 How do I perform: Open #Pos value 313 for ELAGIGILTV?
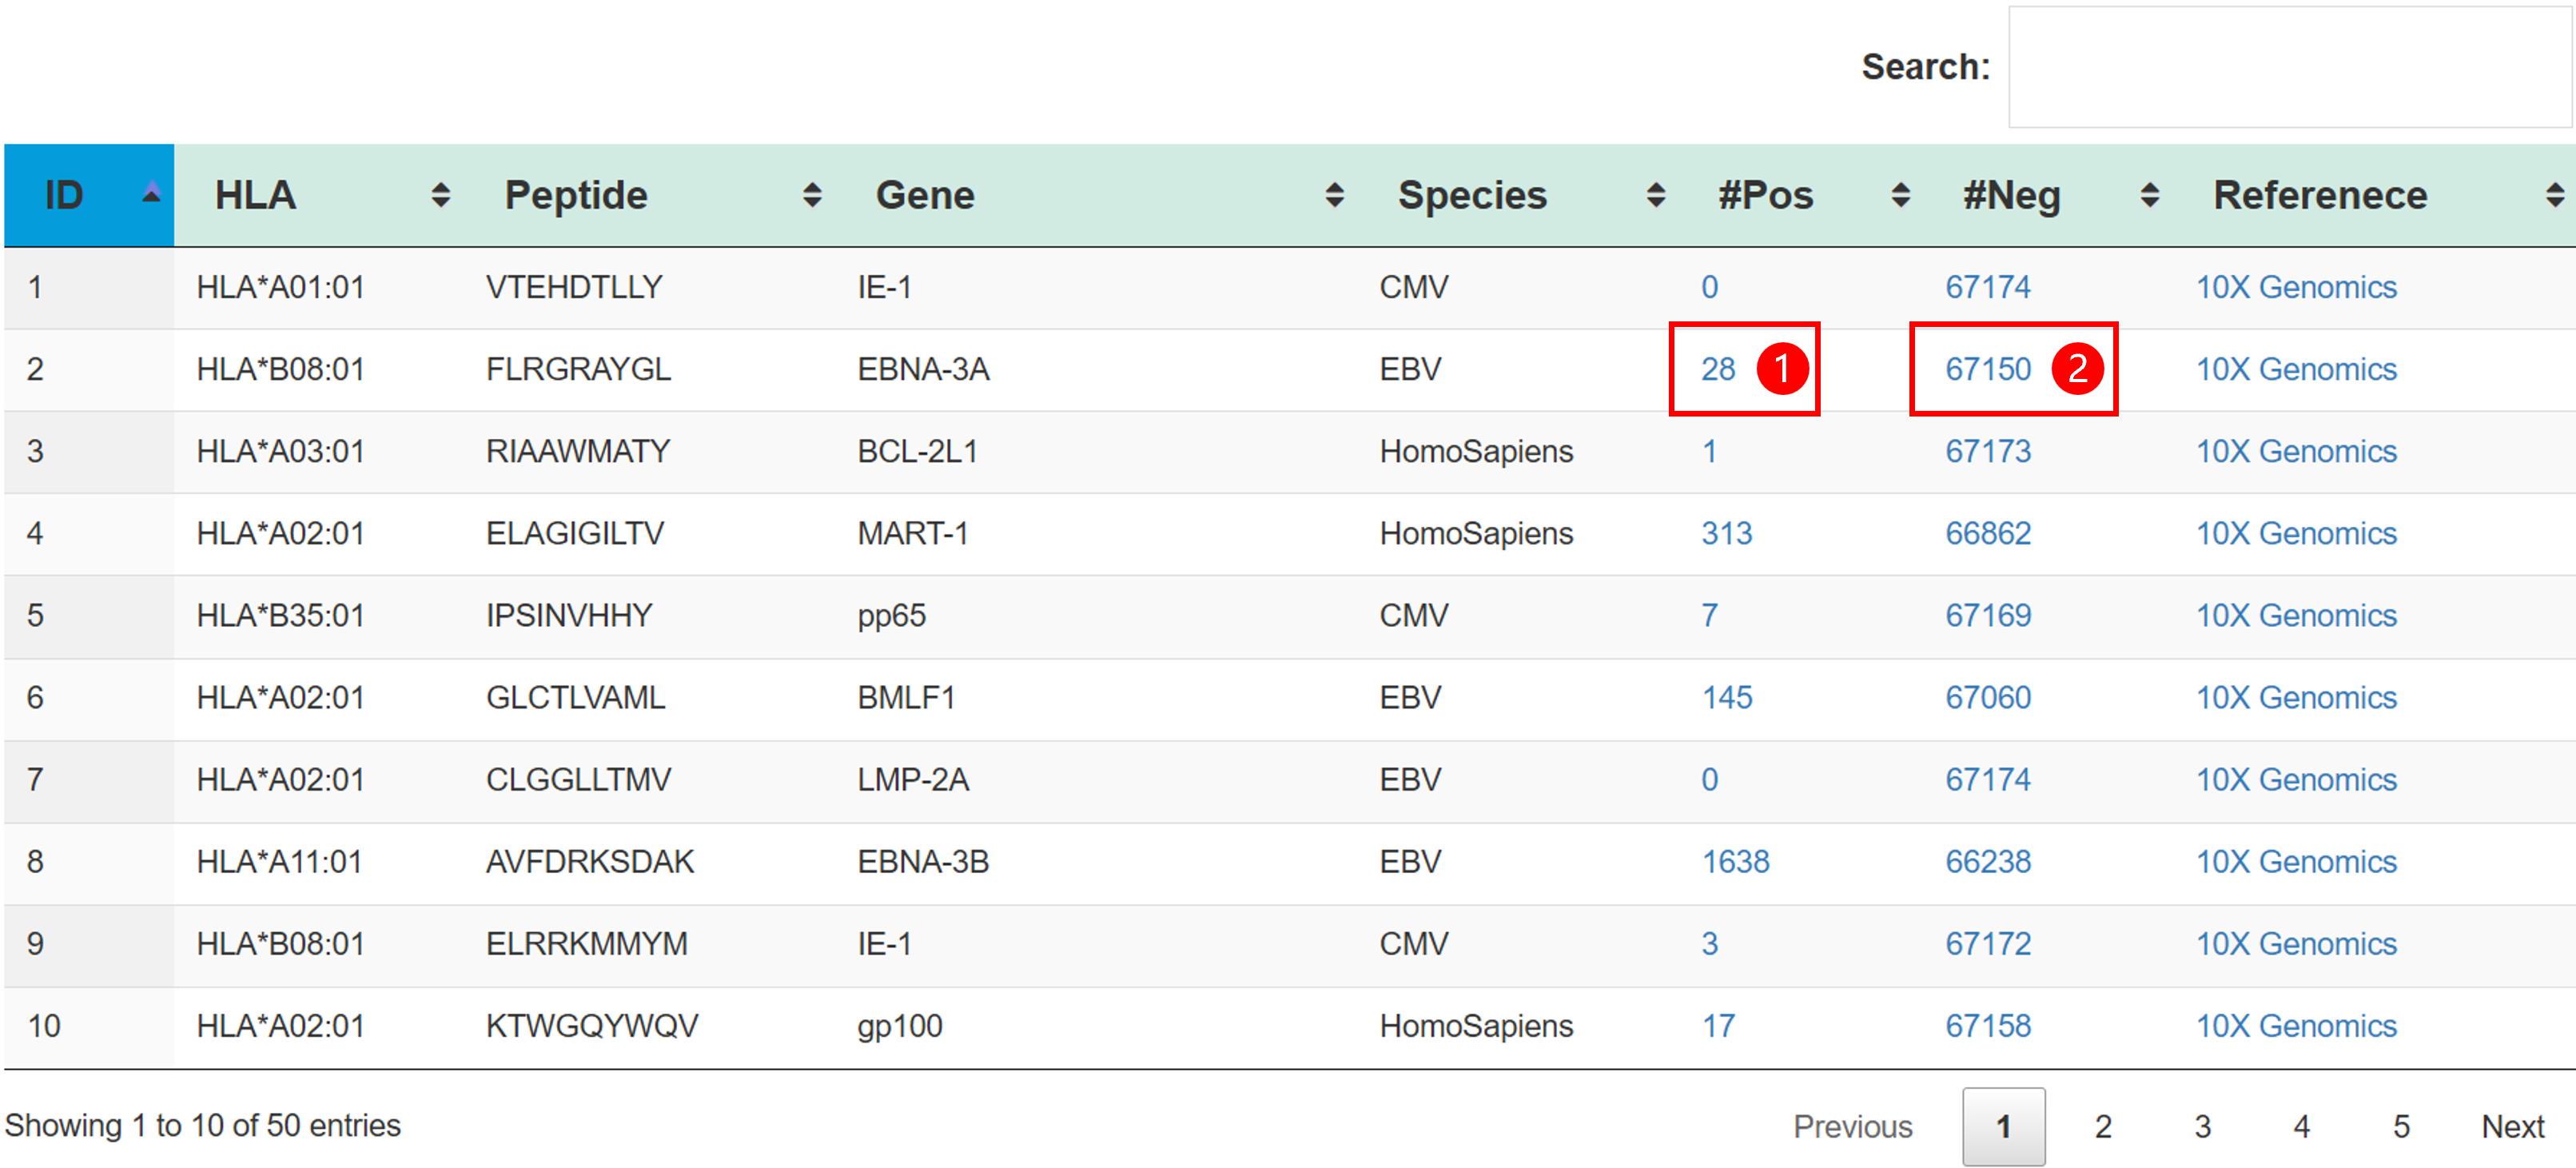point(1727,533)
